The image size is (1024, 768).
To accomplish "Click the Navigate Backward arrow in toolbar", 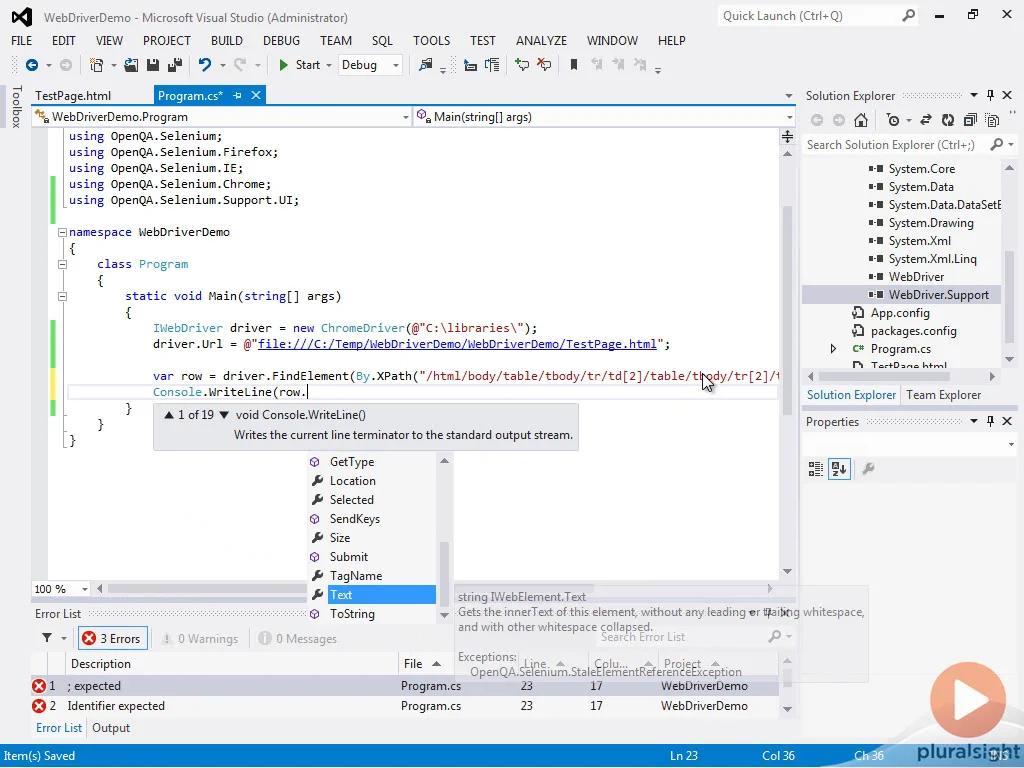I will pyautogui.click(x=31, y=65).
